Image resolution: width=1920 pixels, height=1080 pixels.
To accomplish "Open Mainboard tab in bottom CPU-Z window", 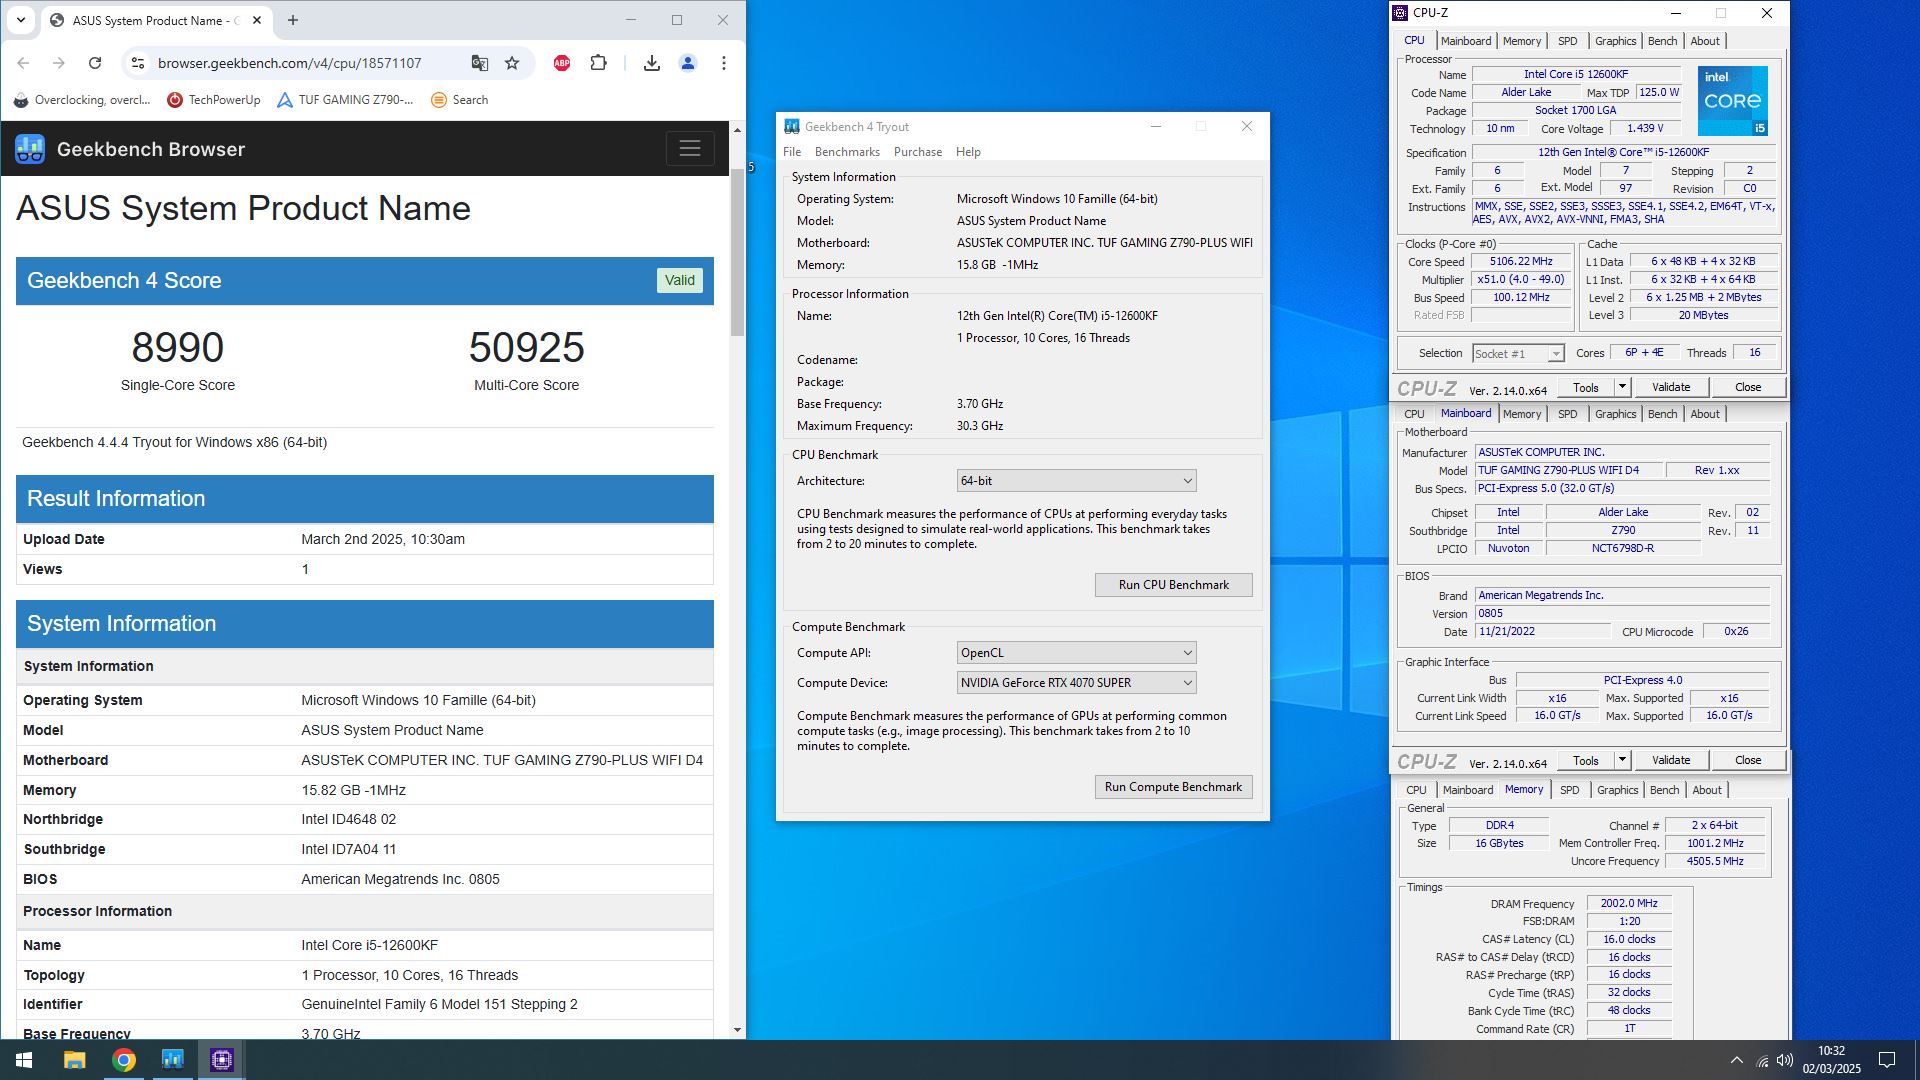I will 1468,790.
